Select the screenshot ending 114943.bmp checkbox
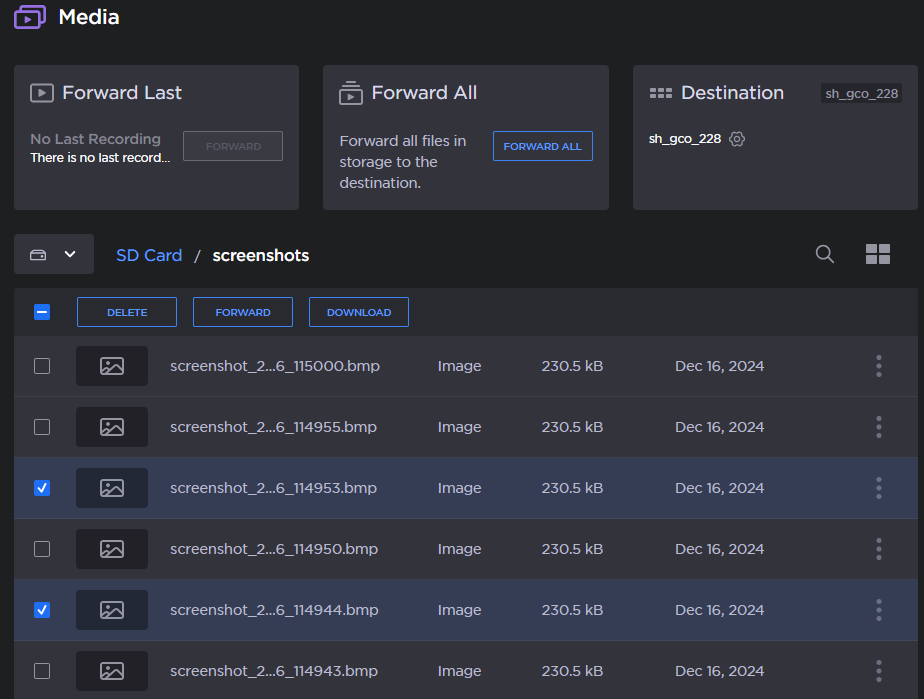Screen dimensions: 924x699 [x=42, y=671]
